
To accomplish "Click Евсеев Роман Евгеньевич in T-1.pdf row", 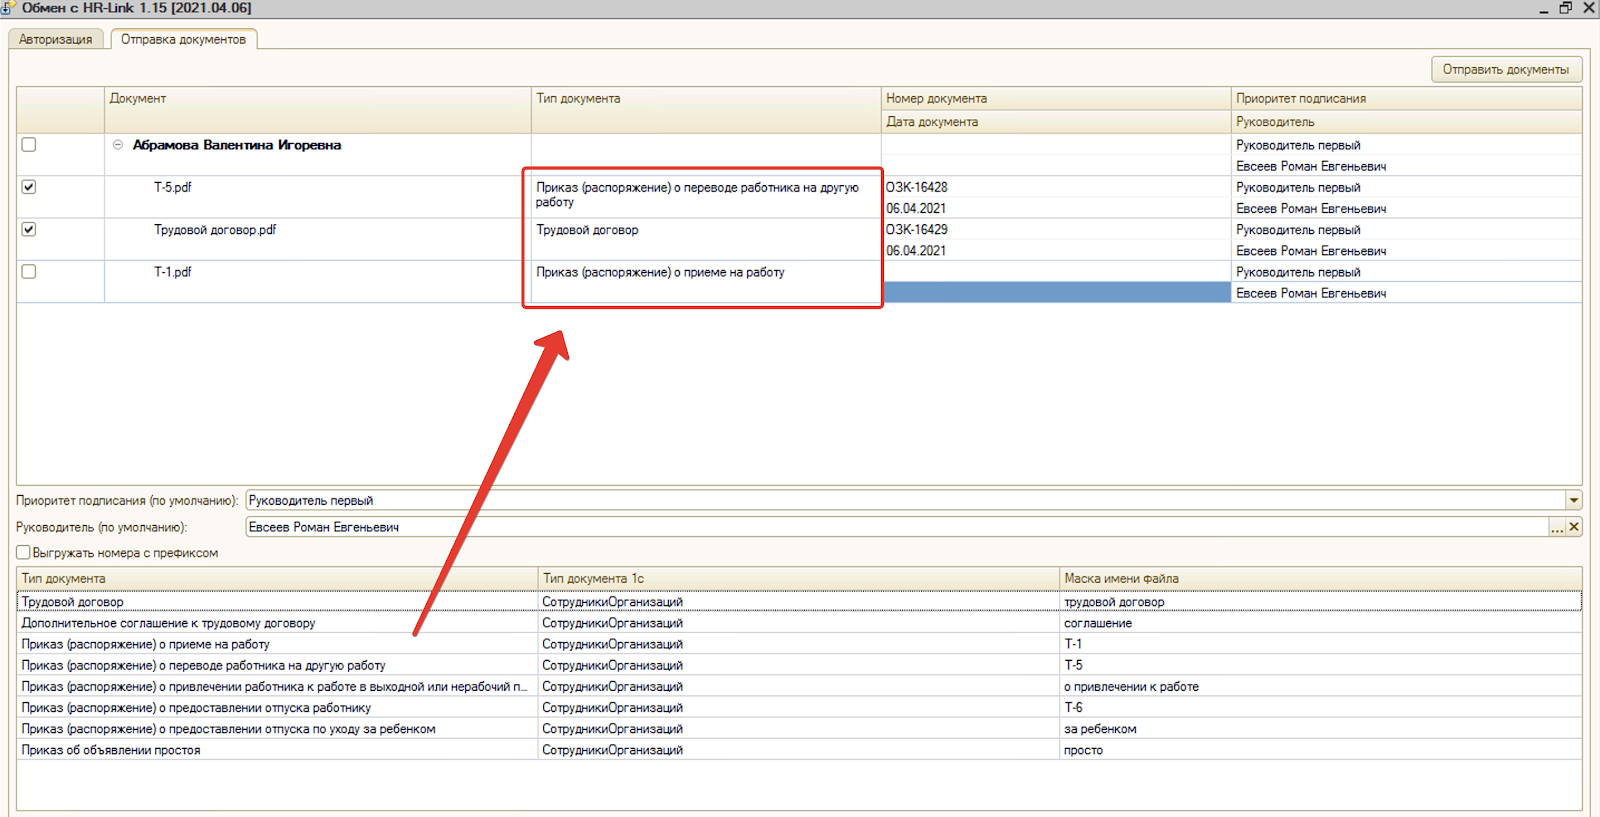I will pyautogui.click(x=1311, y=293).
